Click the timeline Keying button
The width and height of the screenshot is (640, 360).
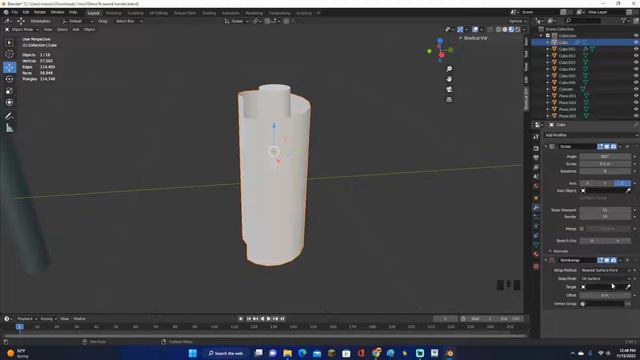point(48,319)
